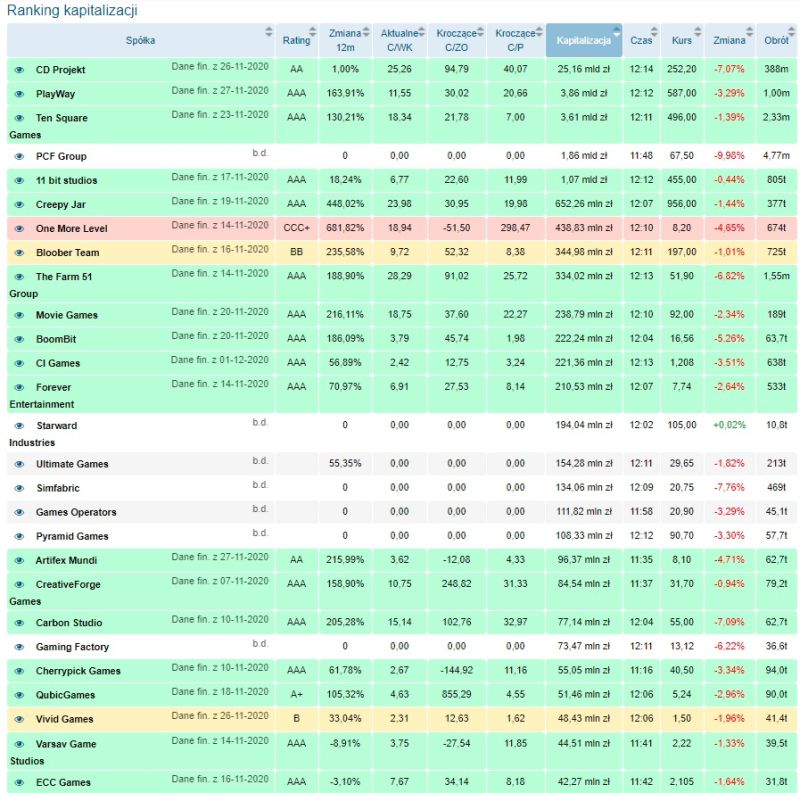Viewport: 800px width, 793px height.
Task: Click Movie Games link in table
Action: click(x=66, y=315)
